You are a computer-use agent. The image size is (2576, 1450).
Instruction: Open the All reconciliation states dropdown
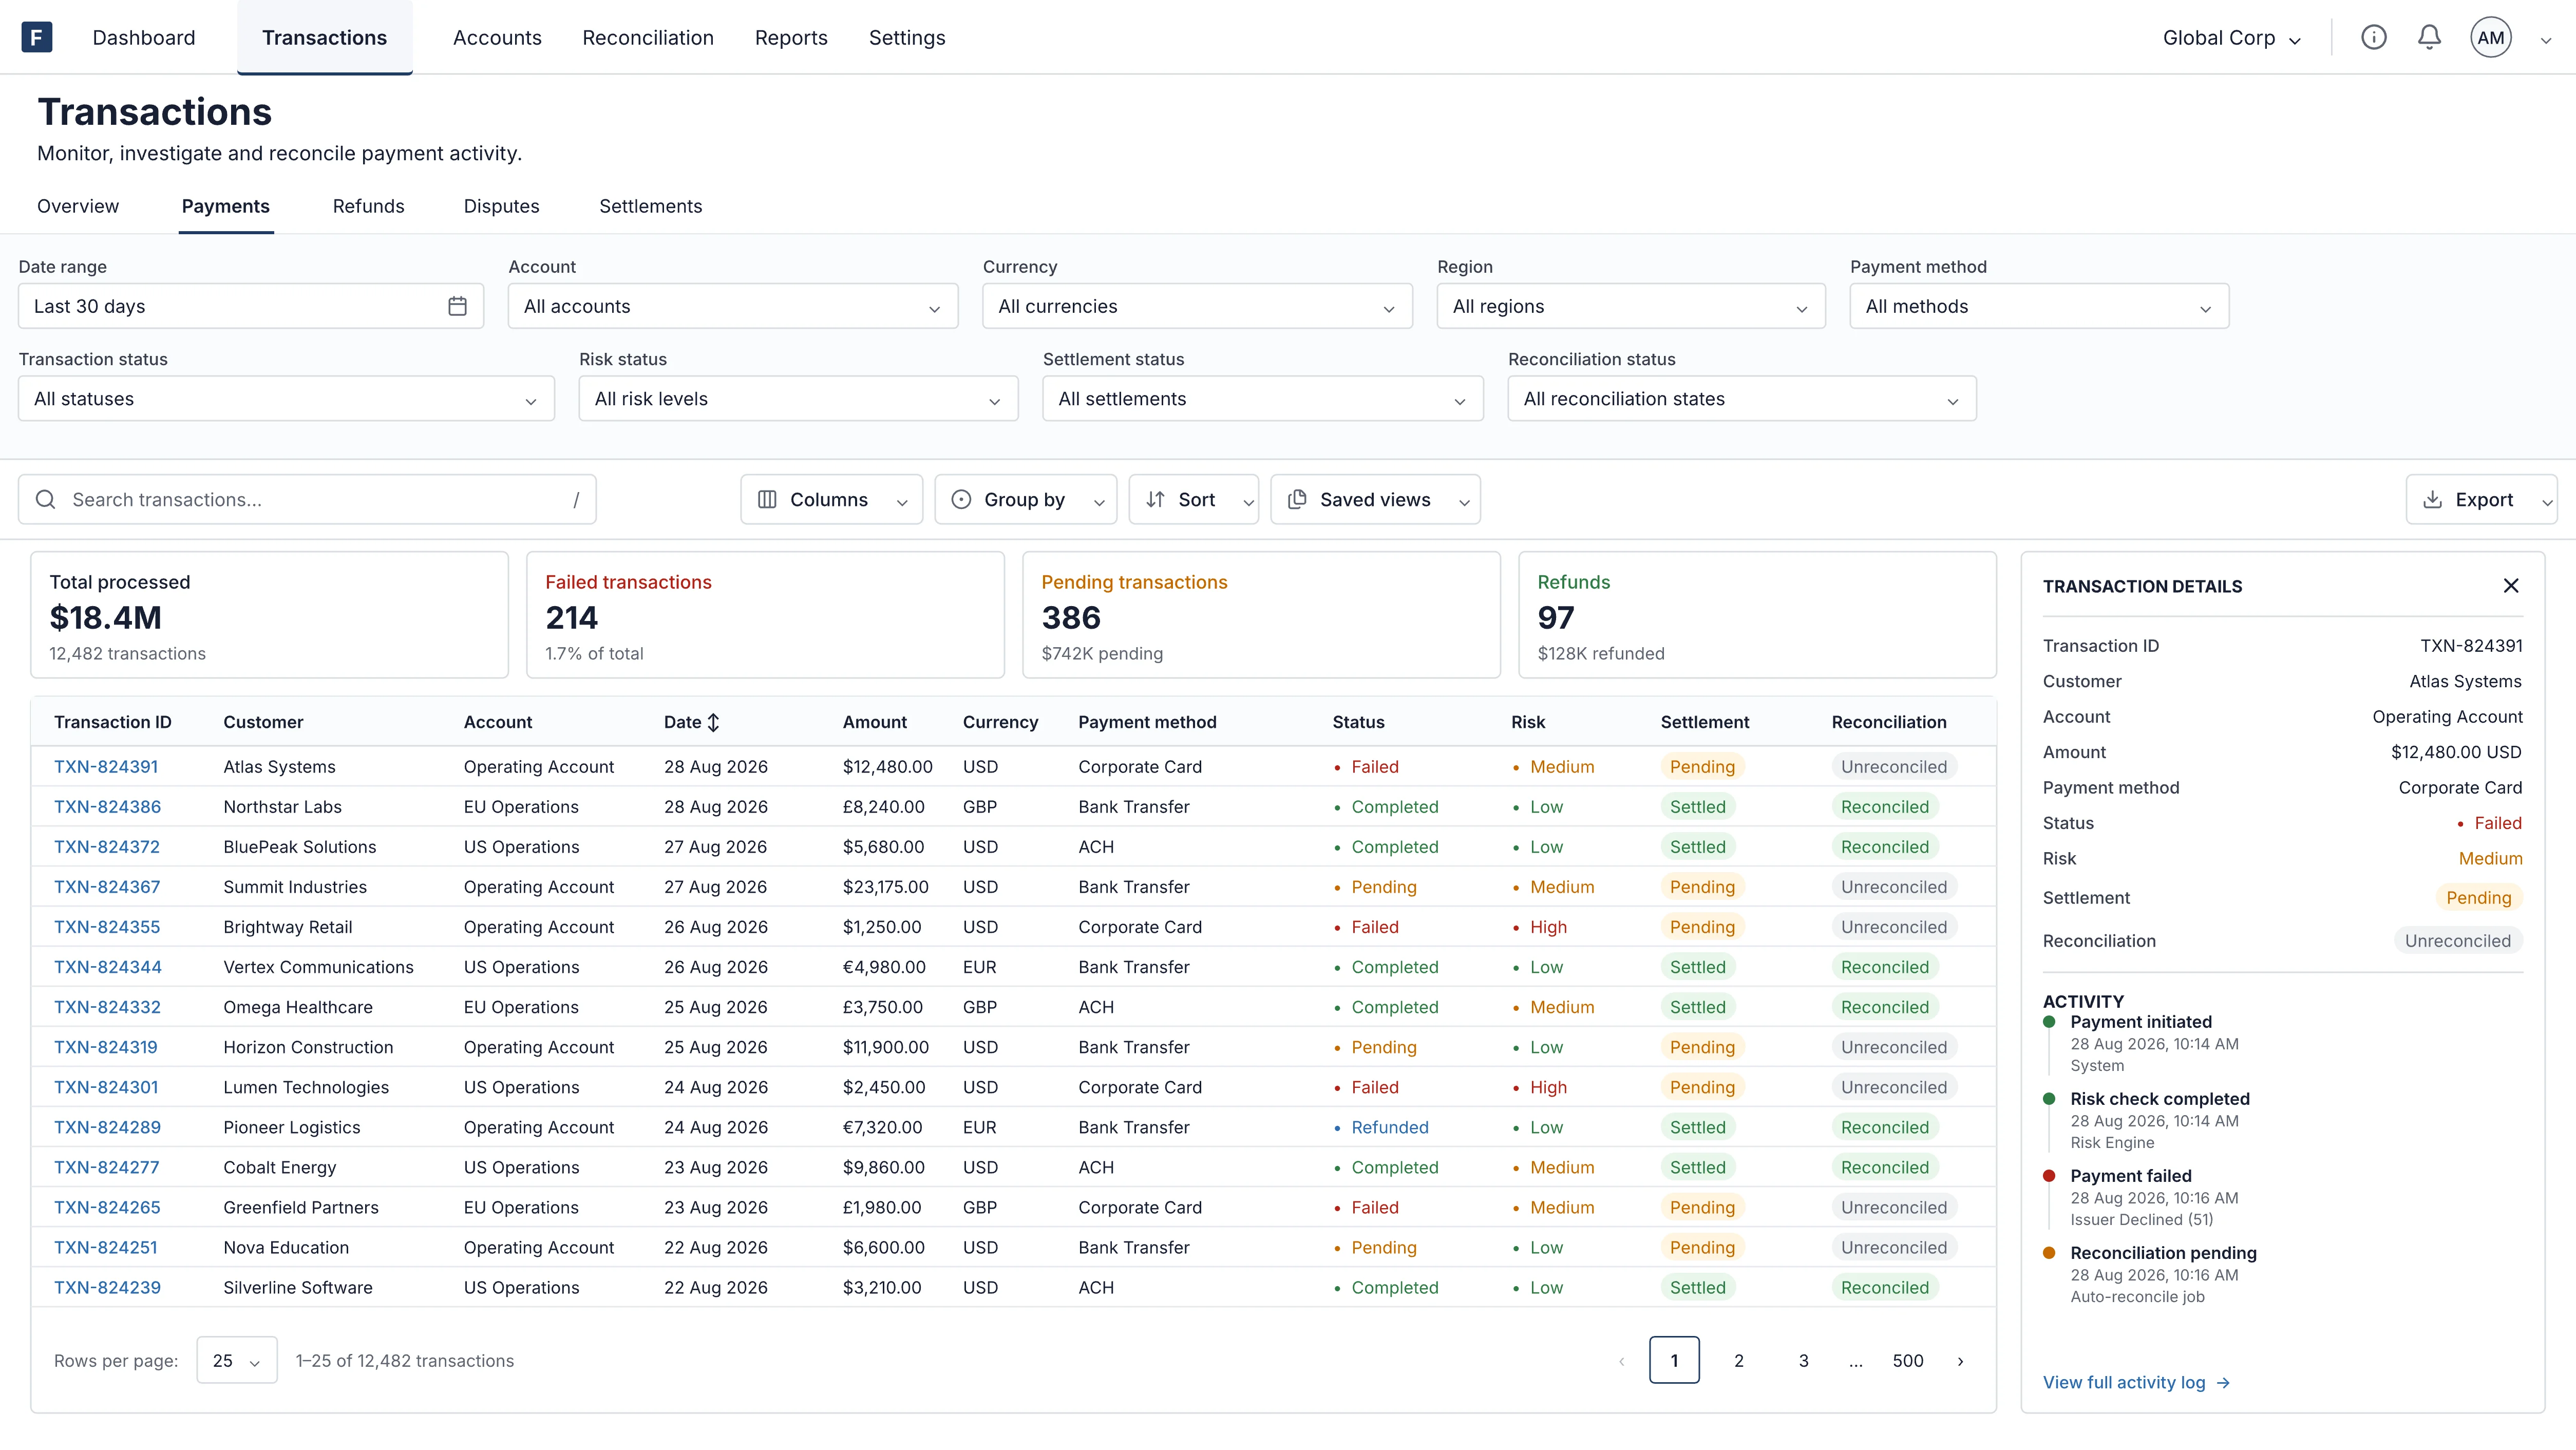pos(1742,398)
